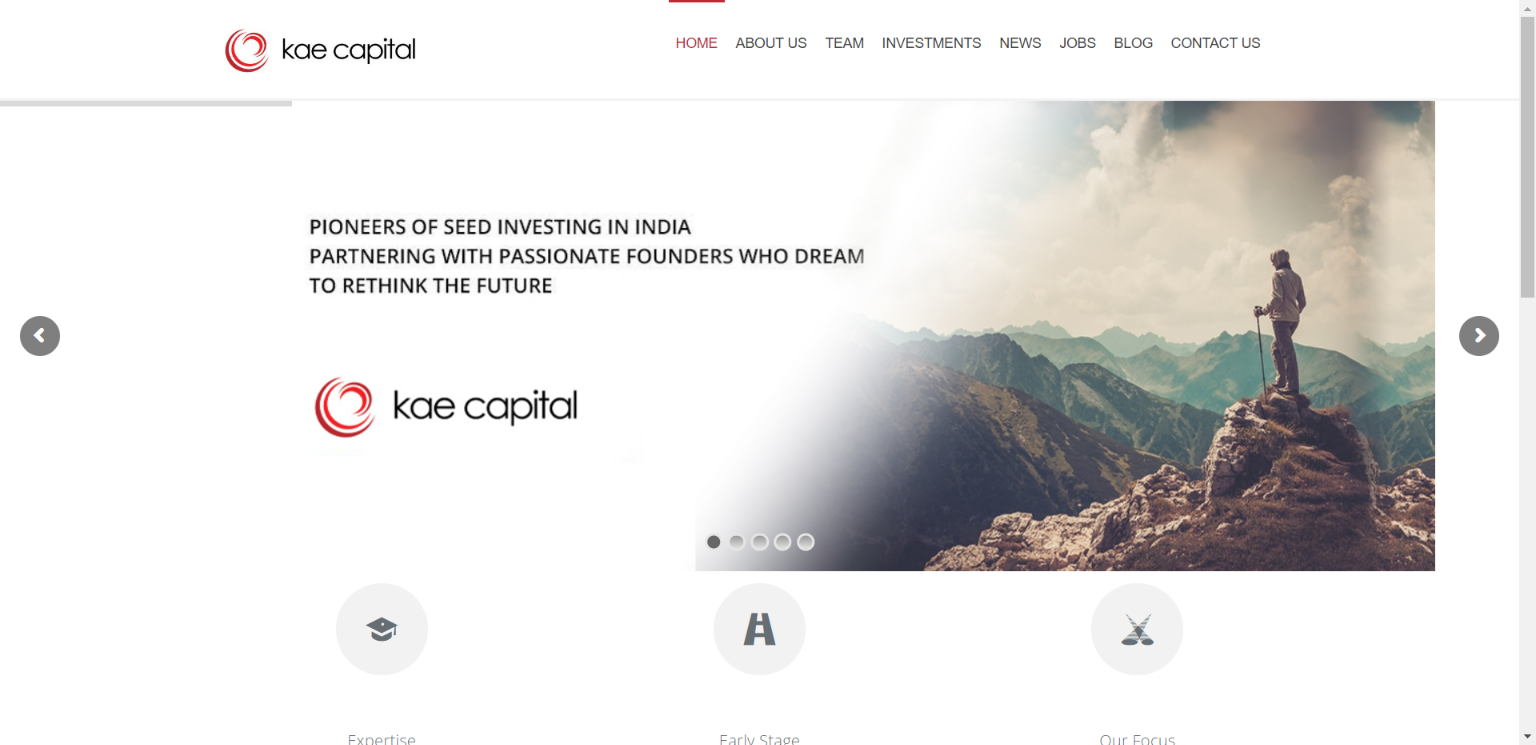The image size is (1536, 745).
Task: Open the HOME menu item
Action: coord(697,43)
